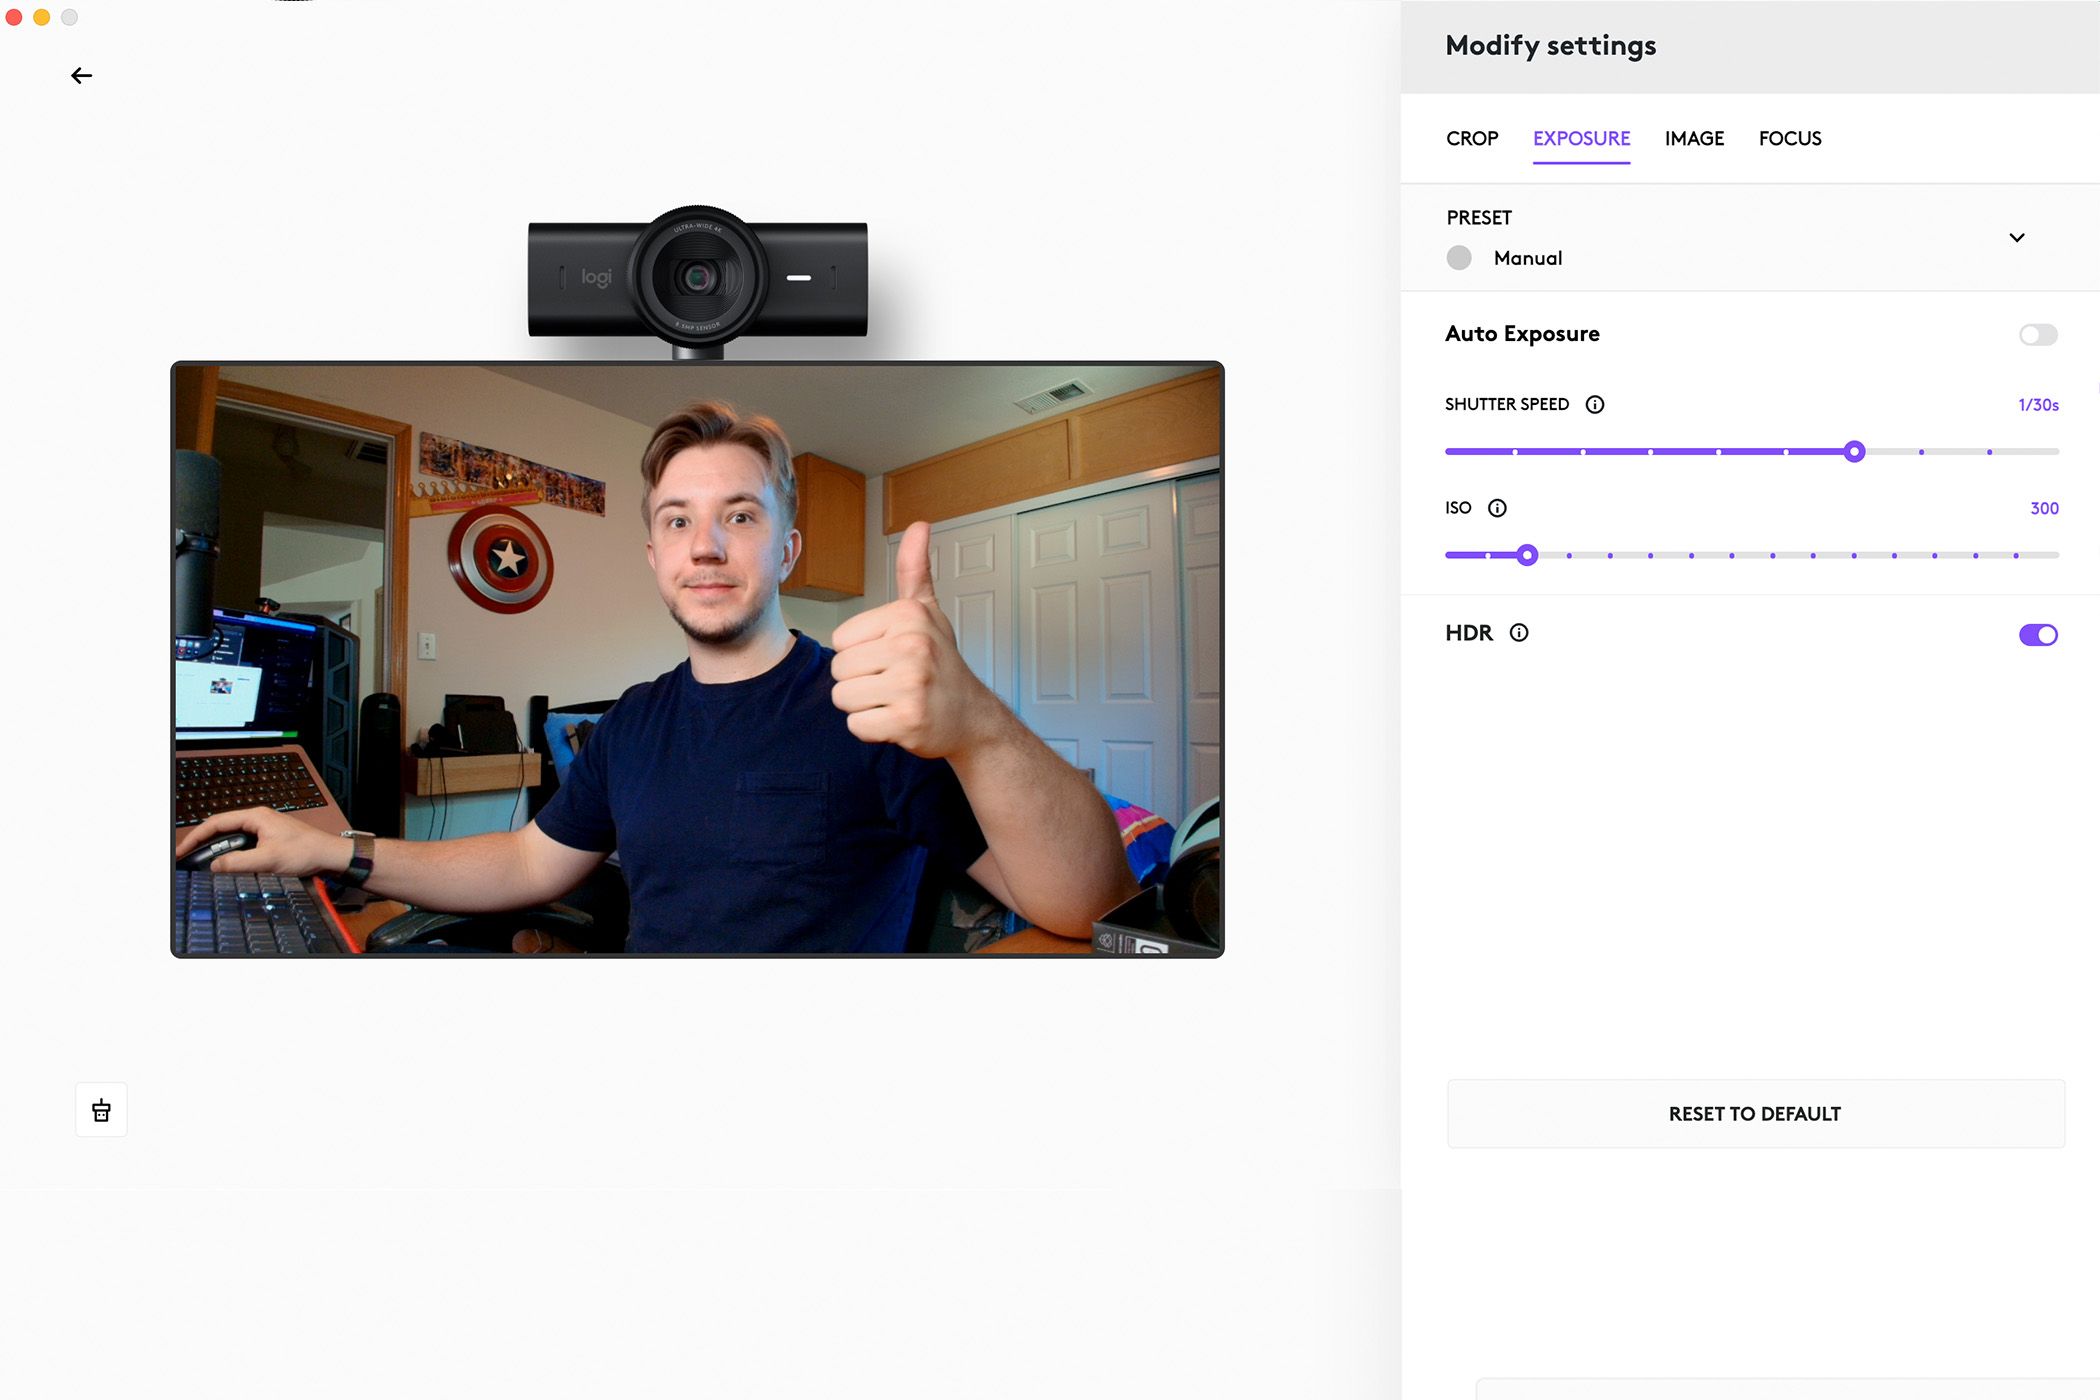This screenshot has width=2100, height=1400.
Task: Switch to the Crop tab
Action: click(1472, 139)
